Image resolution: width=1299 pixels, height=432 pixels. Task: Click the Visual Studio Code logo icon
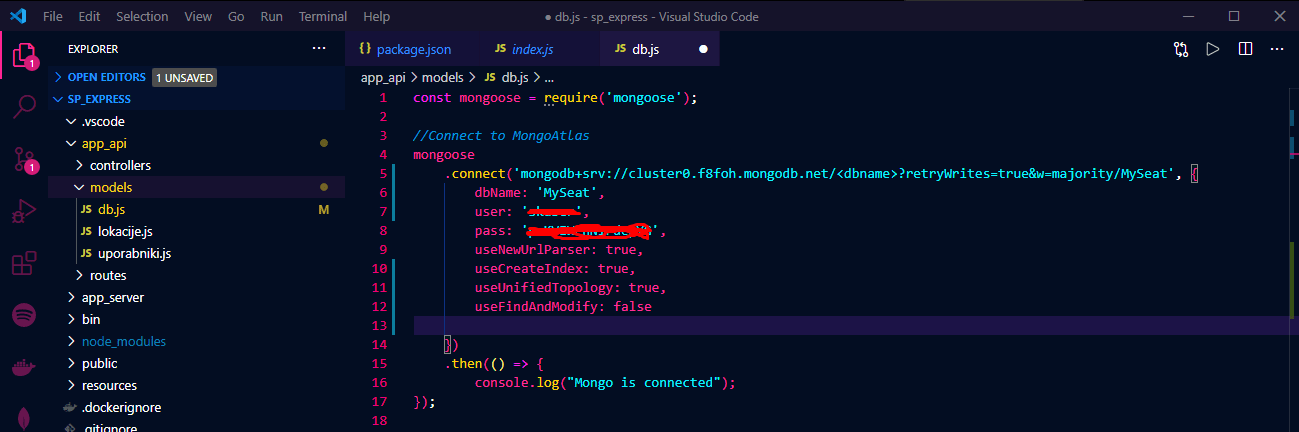[20, 17]
